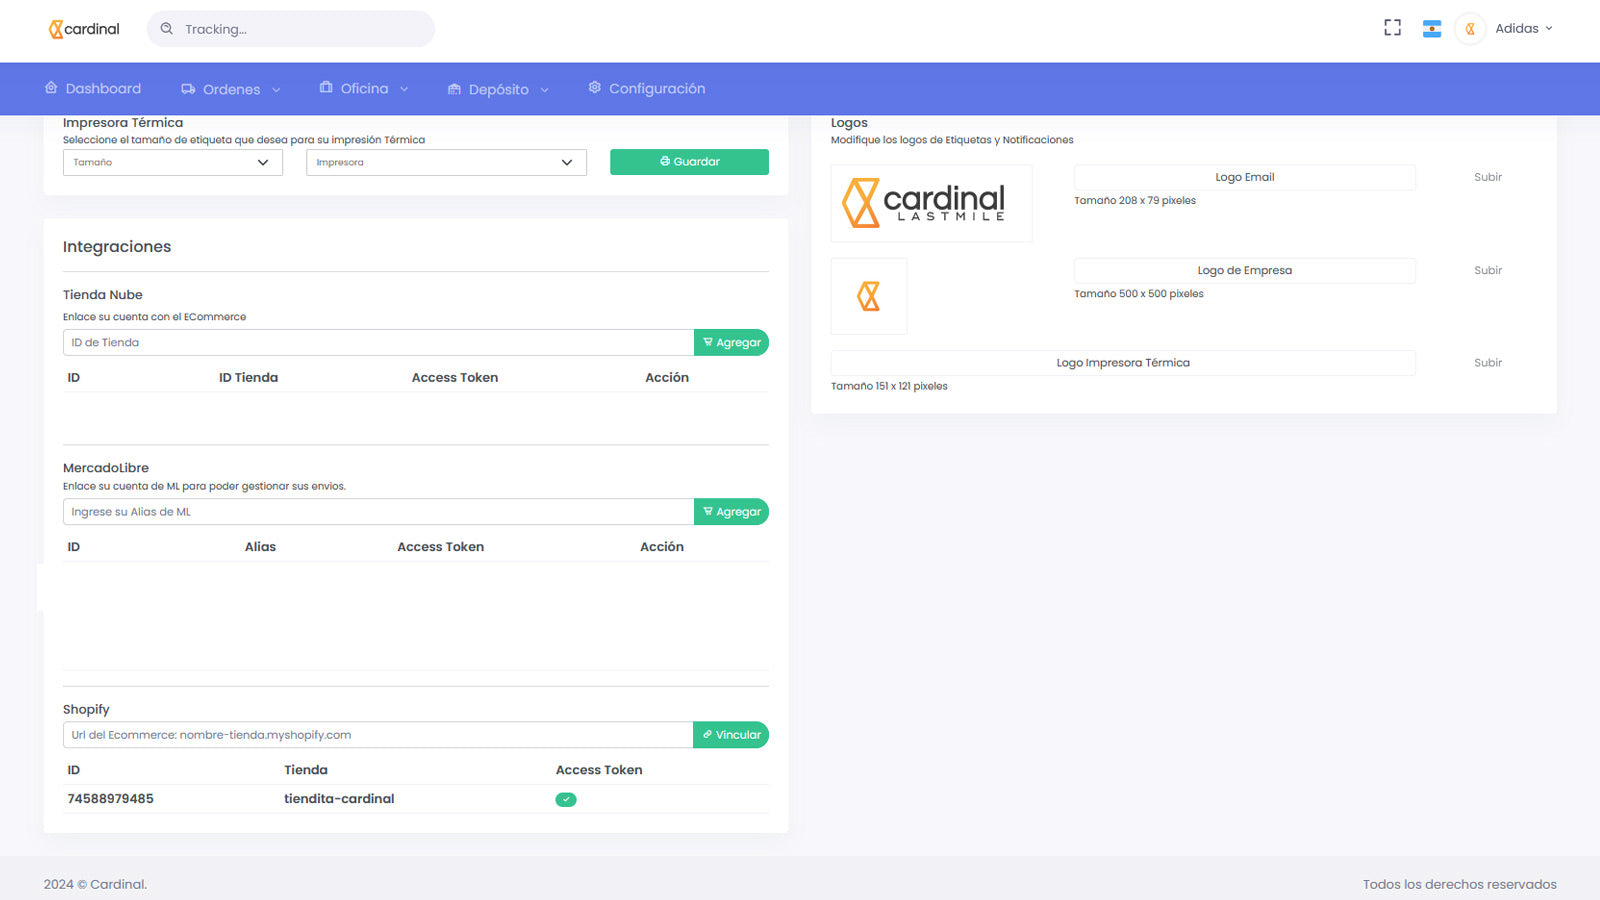Open the Tamaño dropdown for Impresora Térmica
The width and height of the screenshot is (1600, 900).
tap(172, 162)
